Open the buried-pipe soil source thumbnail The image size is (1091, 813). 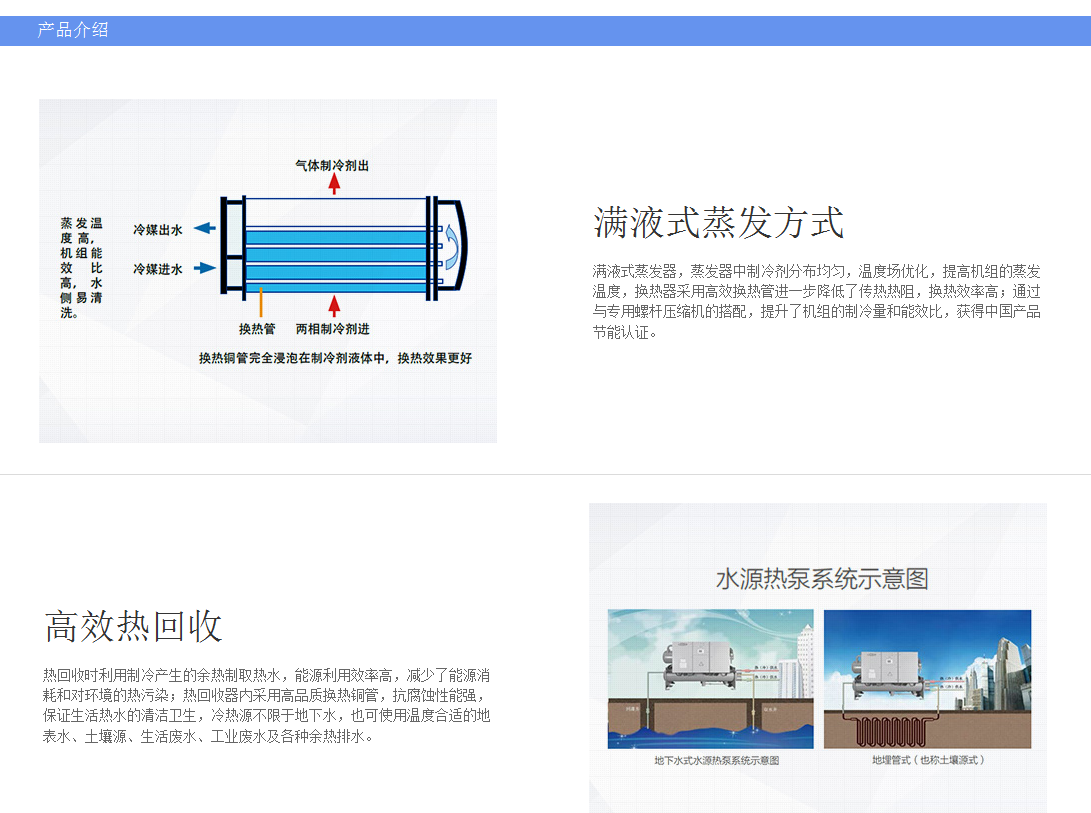point(927,679)
